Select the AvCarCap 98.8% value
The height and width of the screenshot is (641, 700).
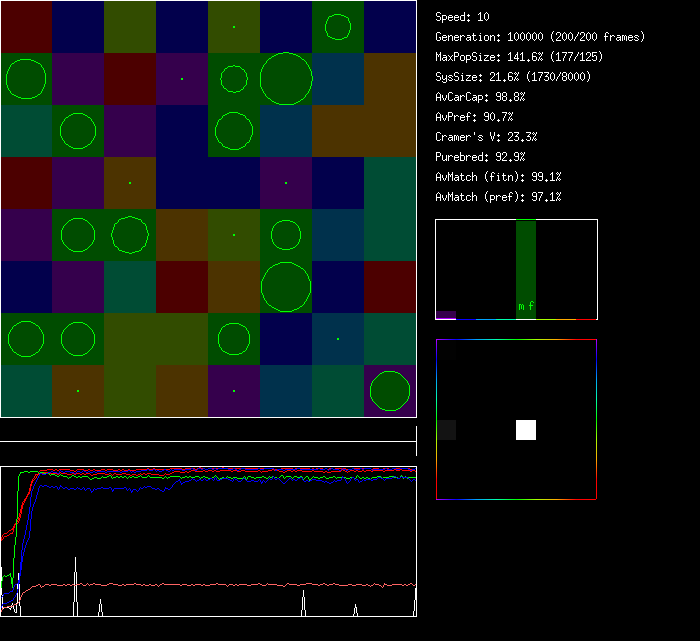[x=480, y=97]
